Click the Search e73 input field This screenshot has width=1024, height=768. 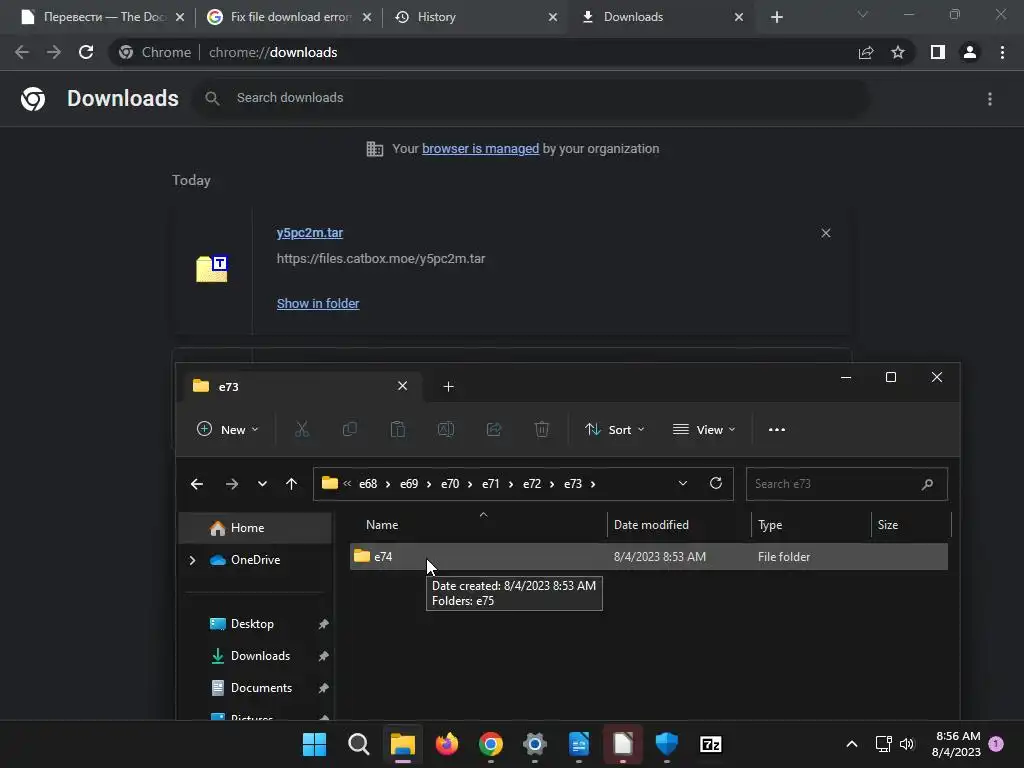tap(846, 484)
